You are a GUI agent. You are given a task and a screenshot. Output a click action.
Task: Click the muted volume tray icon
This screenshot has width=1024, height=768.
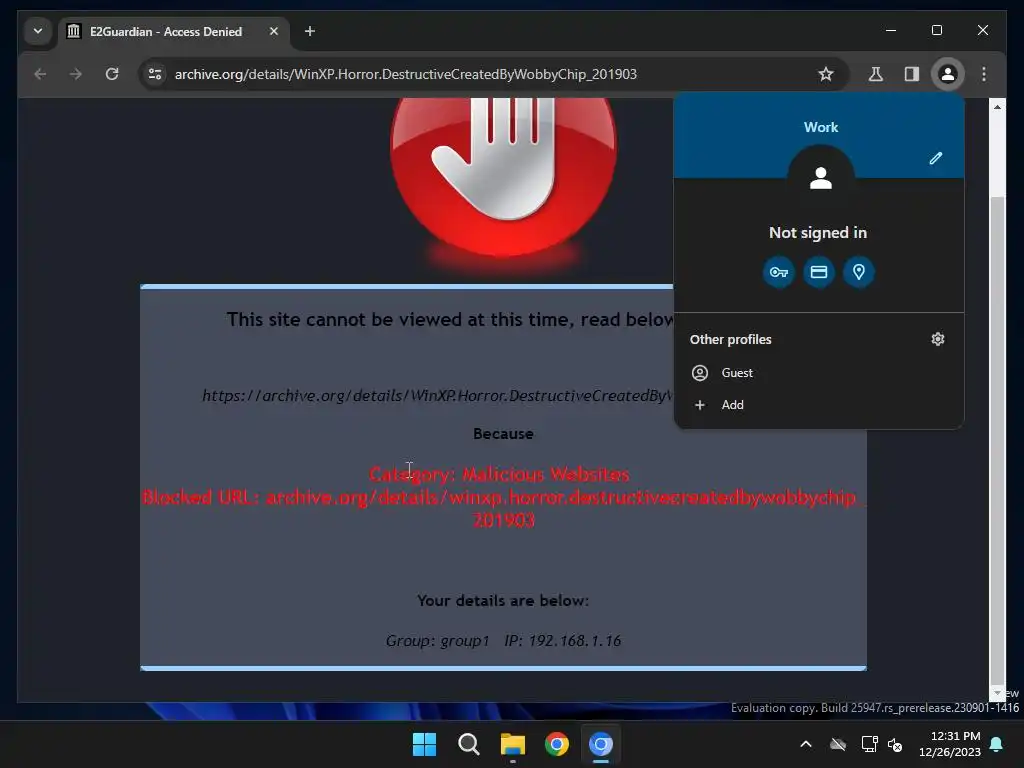[x=895, y=744]
